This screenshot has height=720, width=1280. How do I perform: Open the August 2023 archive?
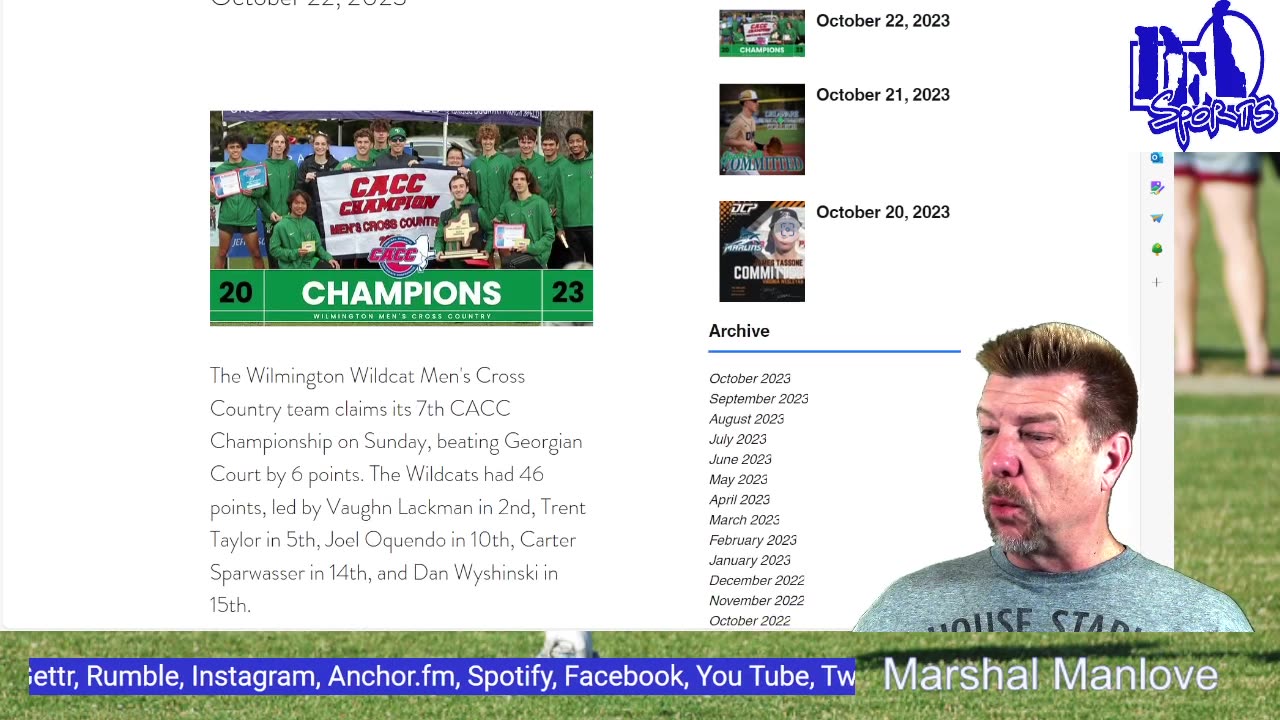coord(747,419)
